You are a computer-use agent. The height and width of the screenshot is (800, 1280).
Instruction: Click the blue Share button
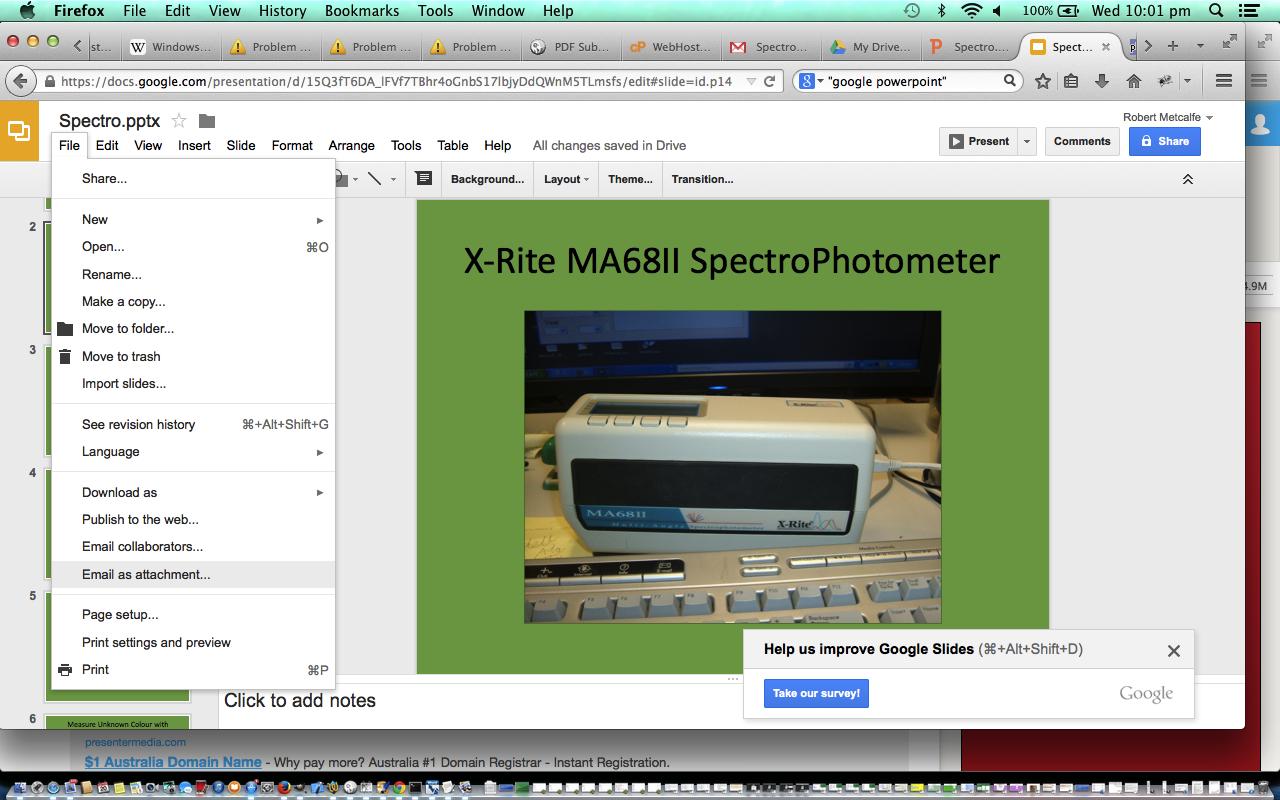(1164, 142)
